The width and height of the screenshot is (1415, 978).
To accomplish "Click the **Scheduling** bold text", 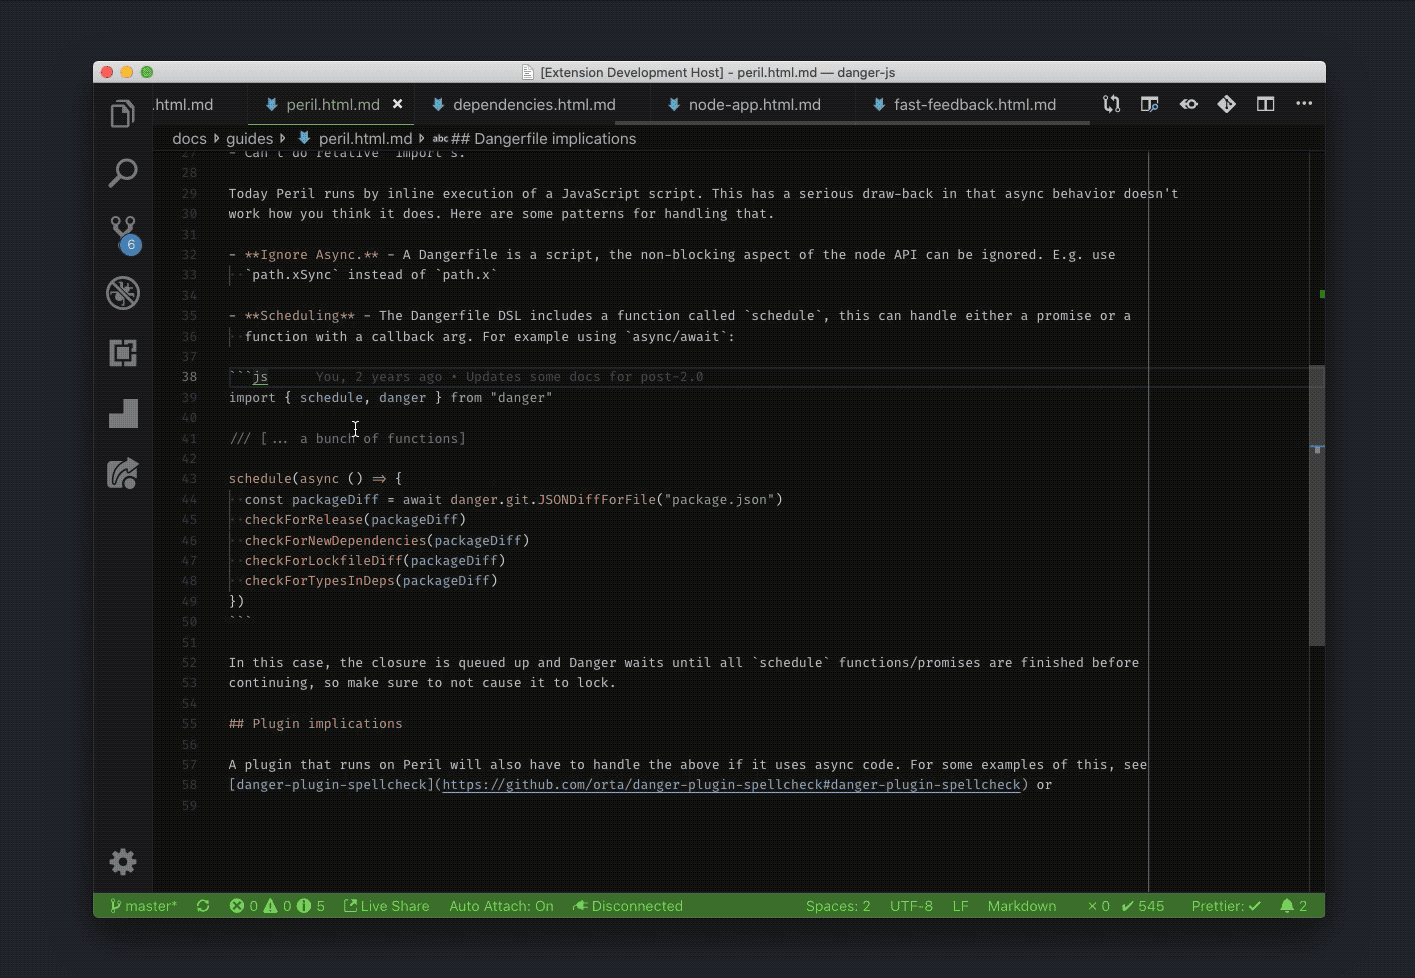I will (x=299, y=316).
